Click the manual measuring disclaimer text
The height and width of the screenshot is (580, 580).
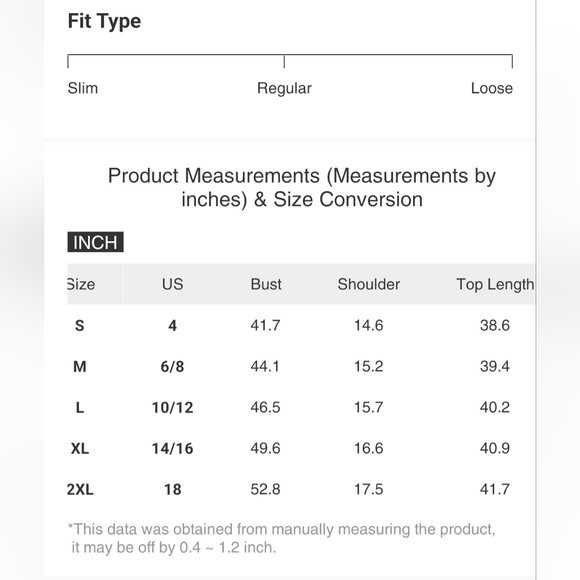[282, 538]
